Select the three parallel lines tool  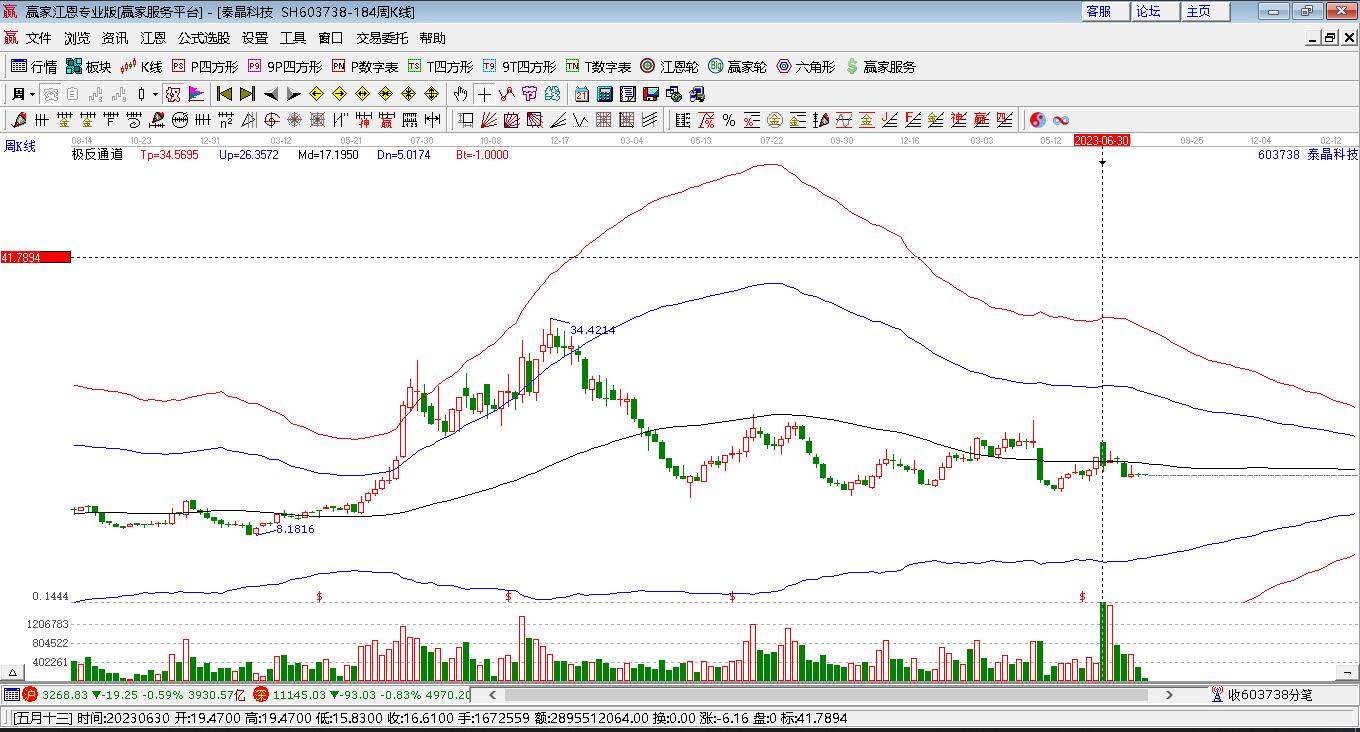[650, 120]
